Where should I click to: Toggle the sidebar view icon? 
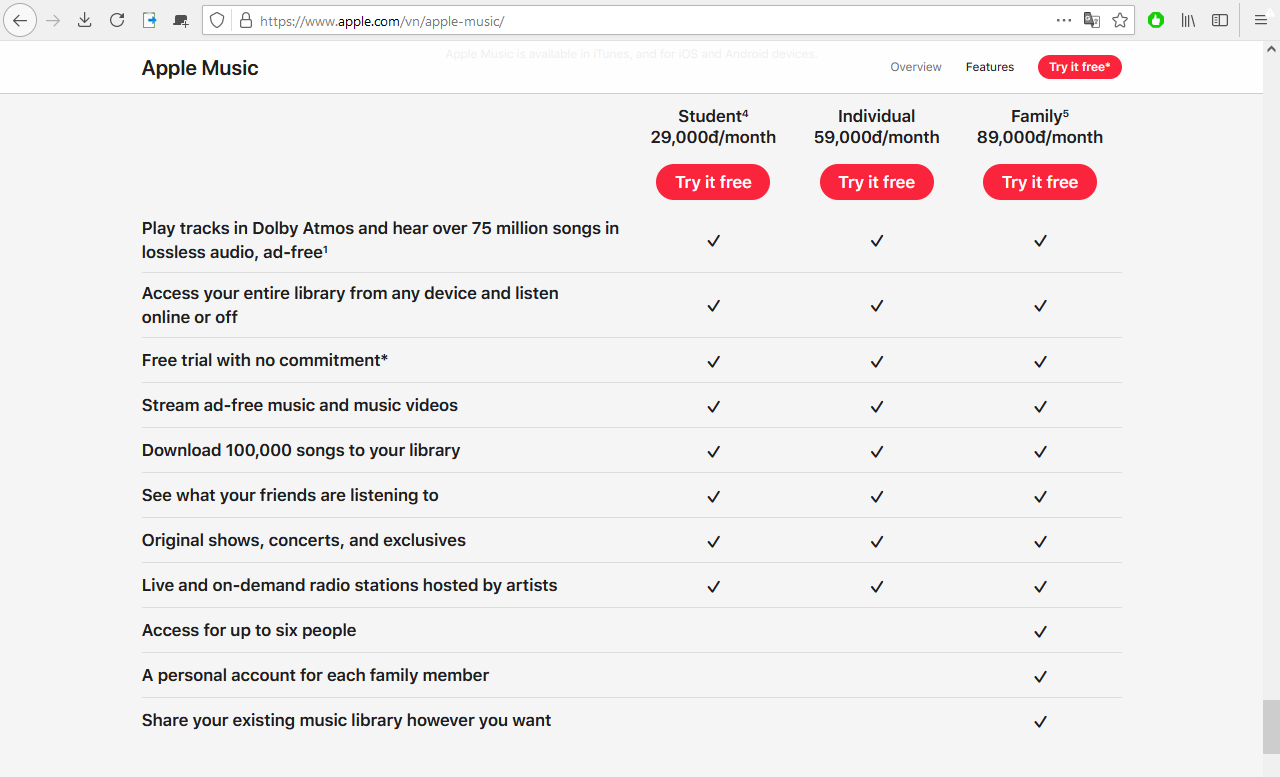click(x=1220, y=20)
